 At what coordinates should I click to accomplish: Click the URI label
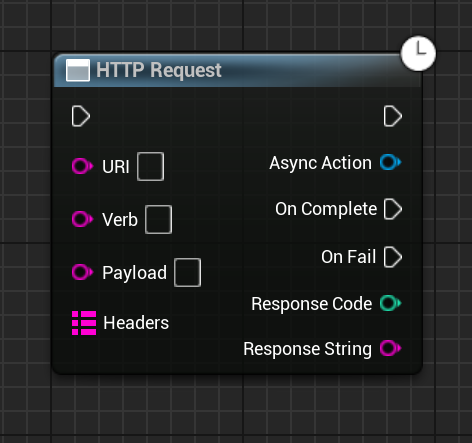pos(116,167)
